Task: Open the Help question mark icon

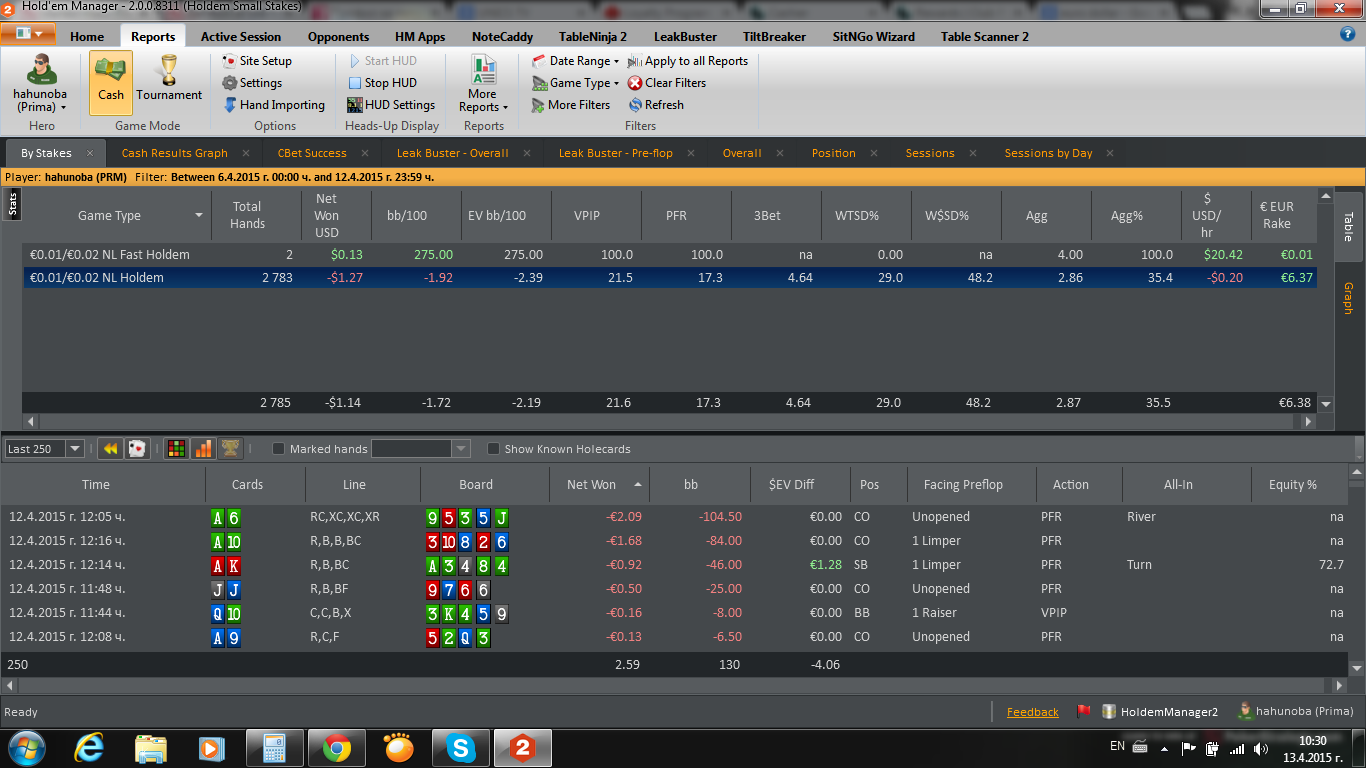Action: click(x=1347, y=33)
